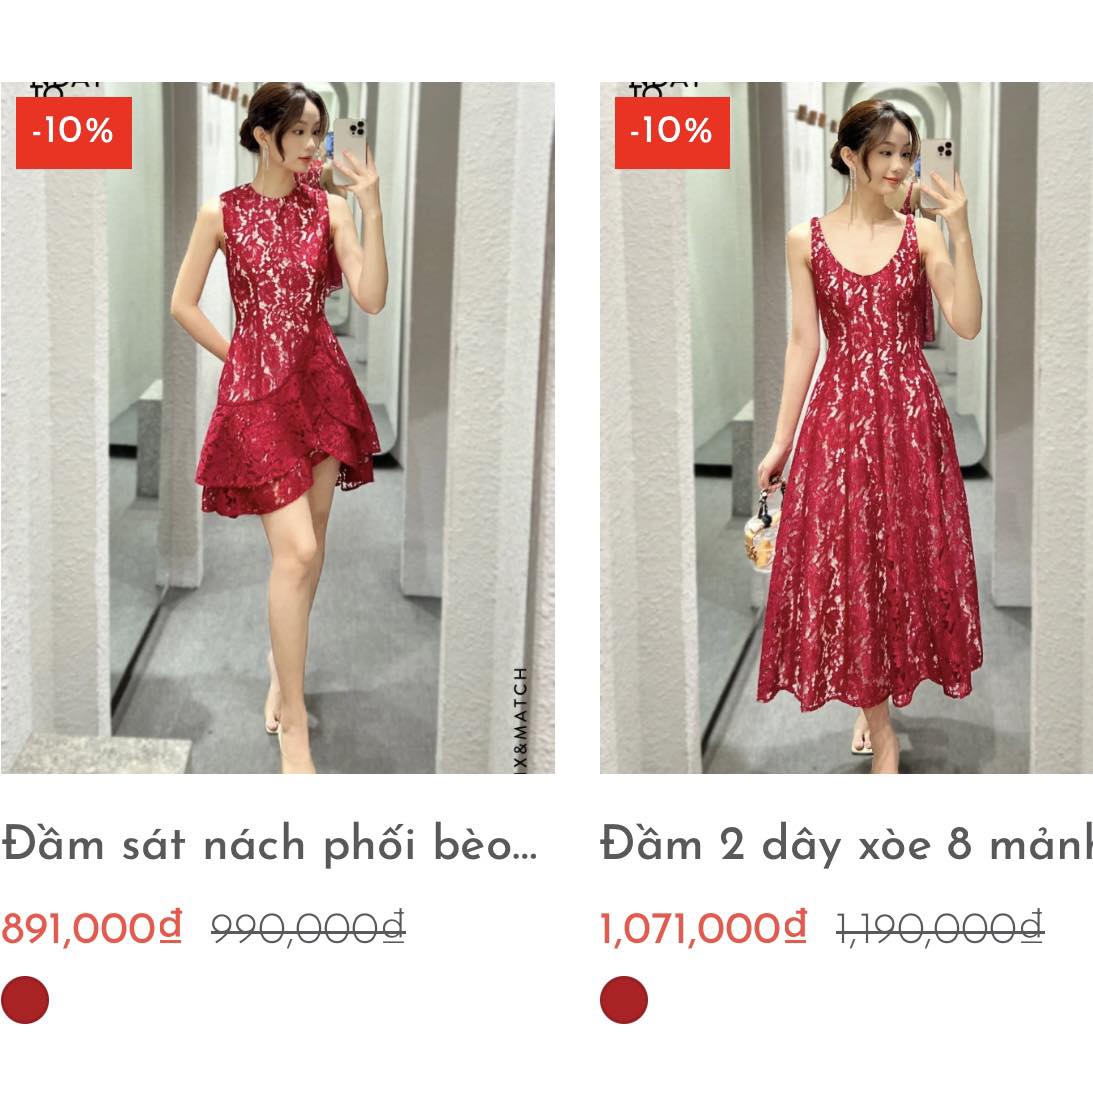Image resolution: width=1093 pixels, height=1093 pixels.
Task: Click the sale price 1,071,000đ
Action: [x=703, y=928]
